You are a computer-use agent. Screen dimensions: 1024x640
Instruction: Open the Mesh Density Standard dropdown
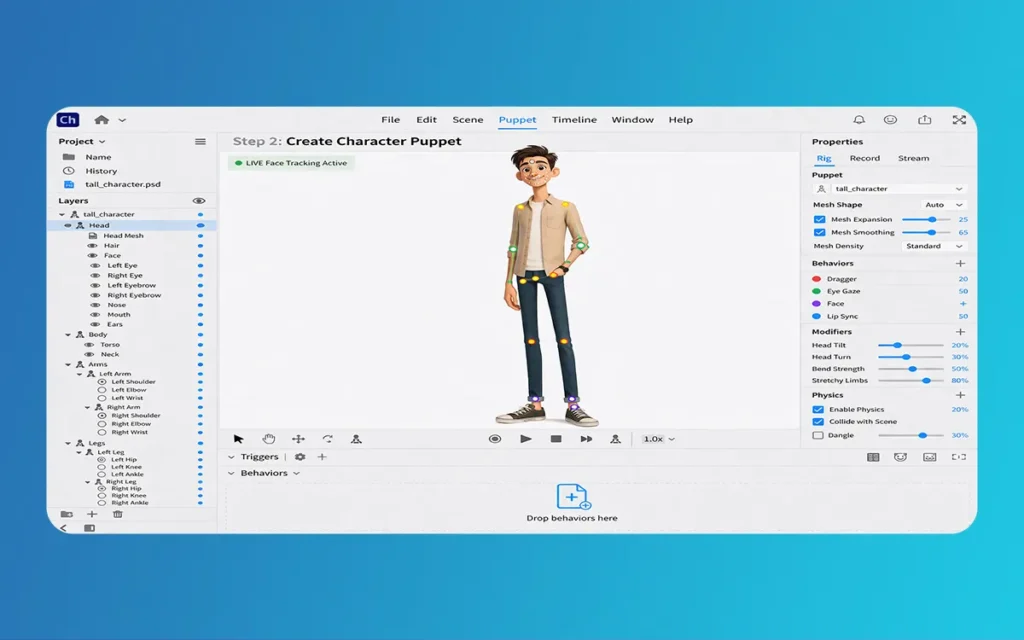tap(934, 246)
